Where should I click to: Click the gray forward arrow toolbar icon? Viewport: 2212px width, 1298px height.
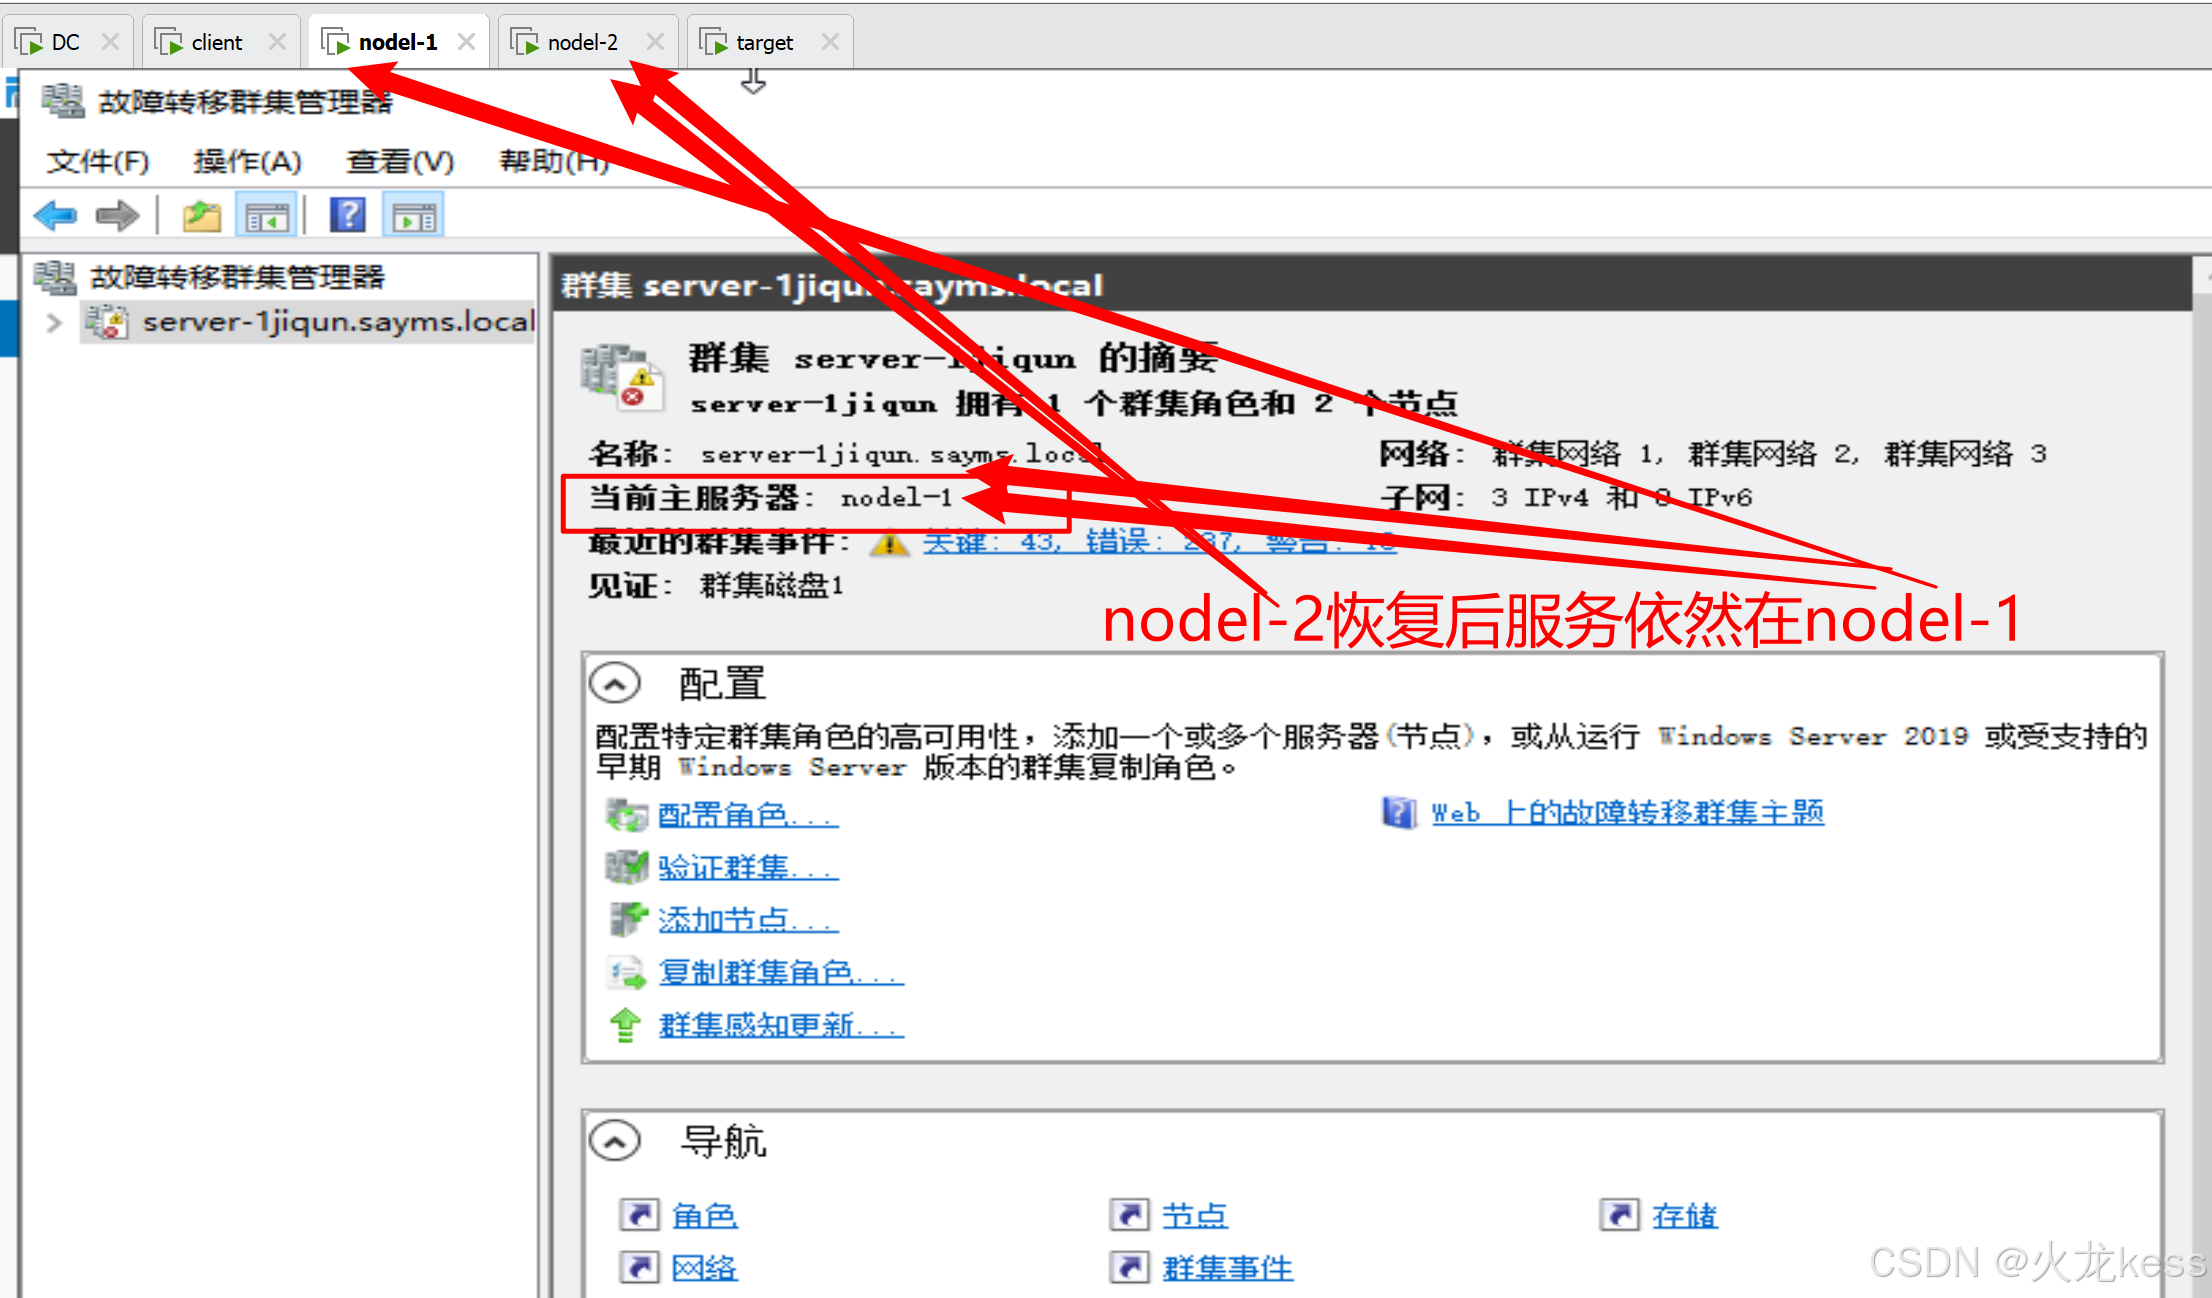pos(117,215)
